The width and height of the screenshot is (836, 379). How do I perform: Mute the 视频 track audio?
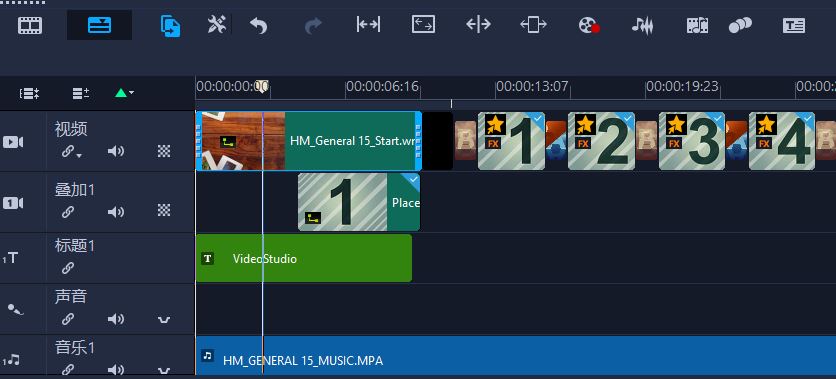tap(116, 151)
